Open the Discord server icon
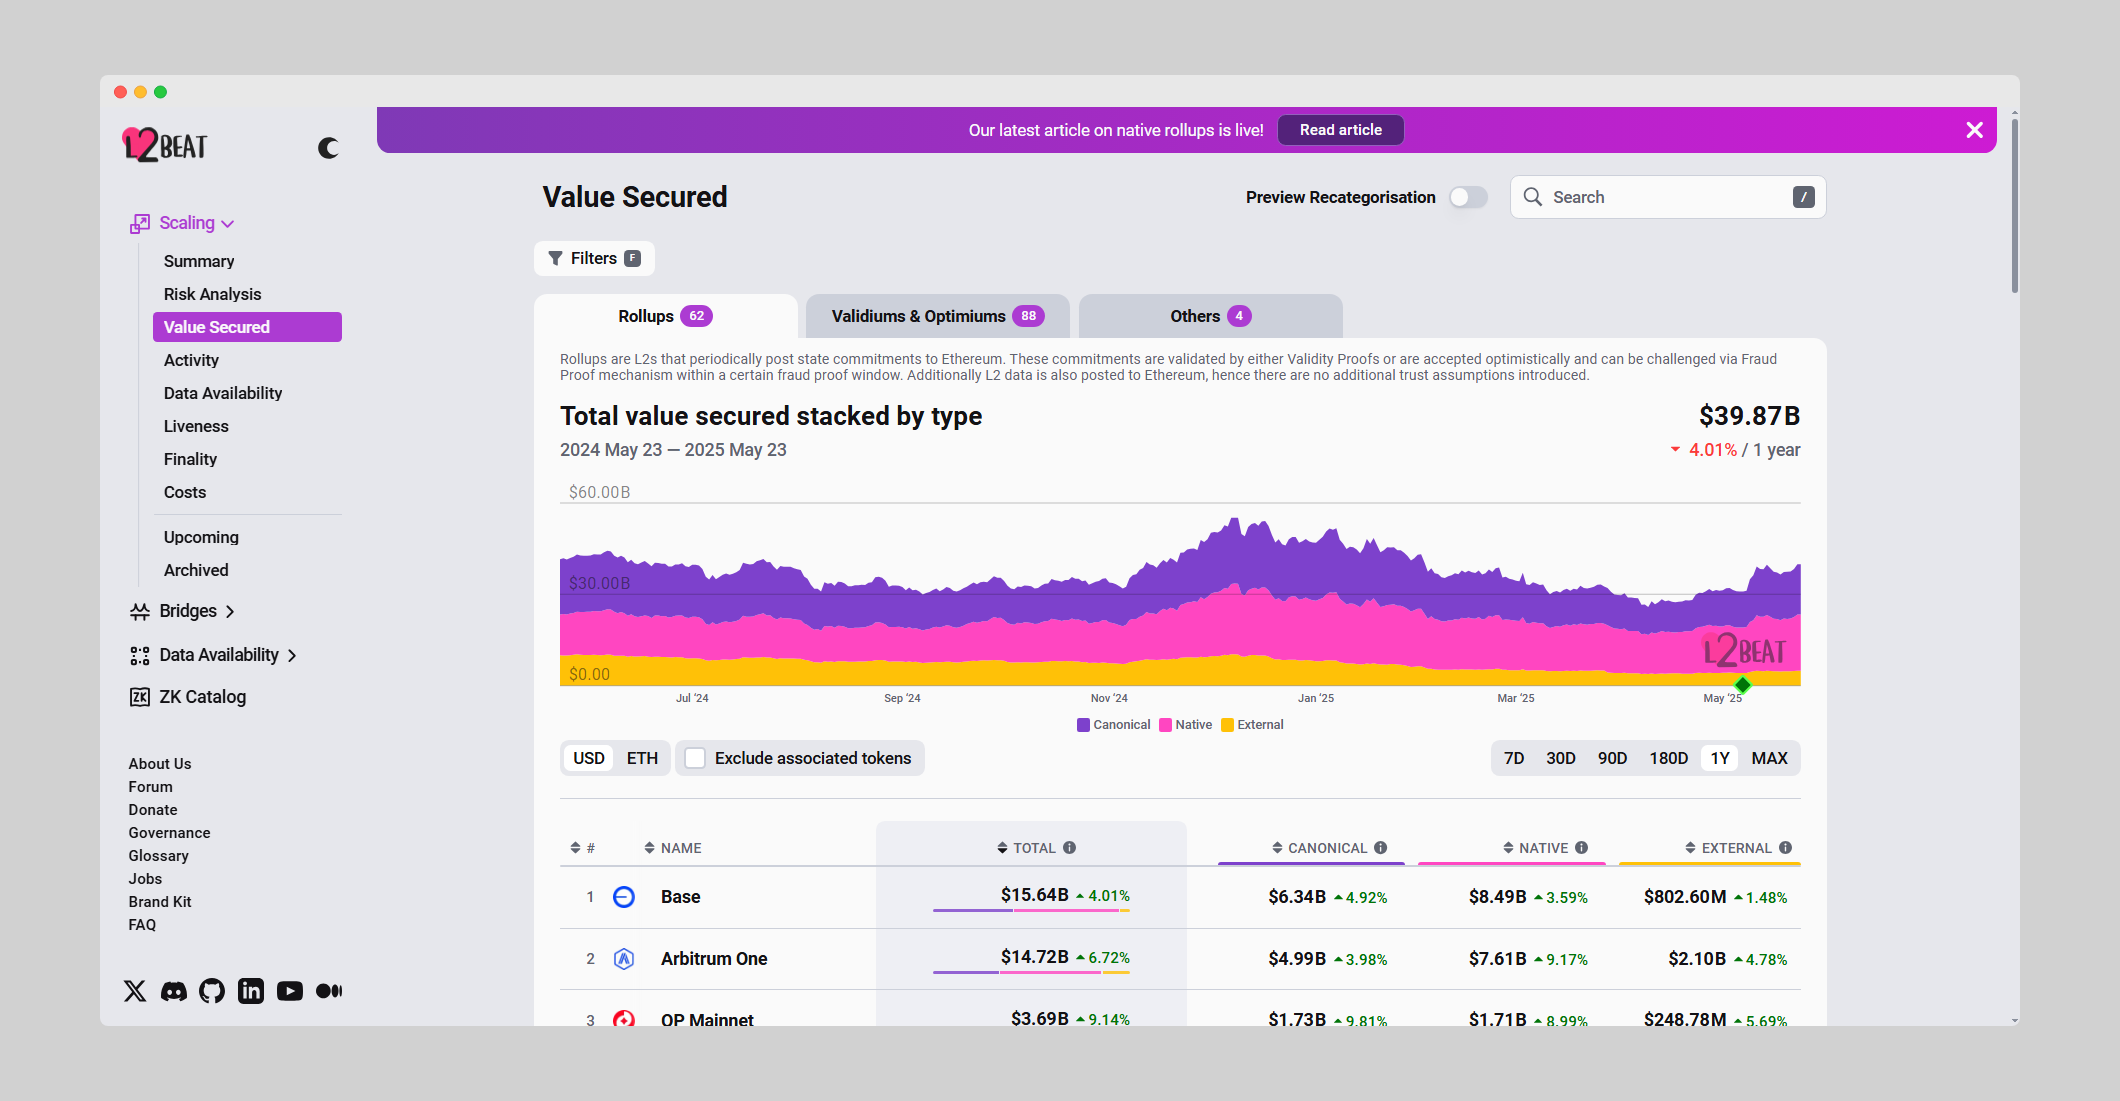 point(174,991)
